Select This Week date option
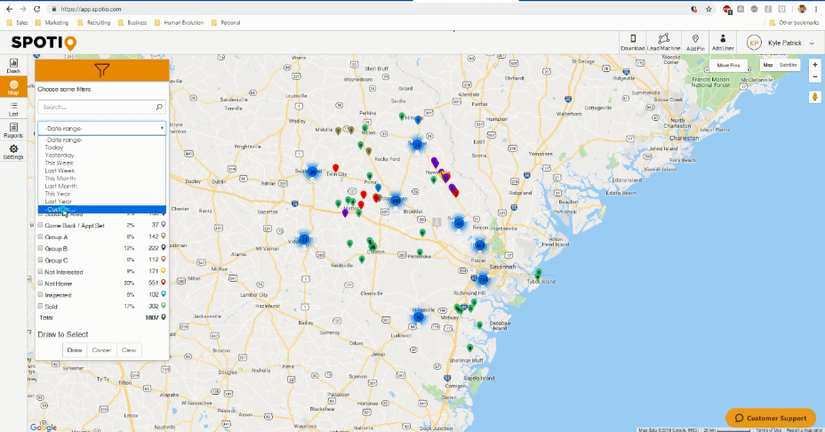Screen dimensions: 825x432 (x=102, y=163)
